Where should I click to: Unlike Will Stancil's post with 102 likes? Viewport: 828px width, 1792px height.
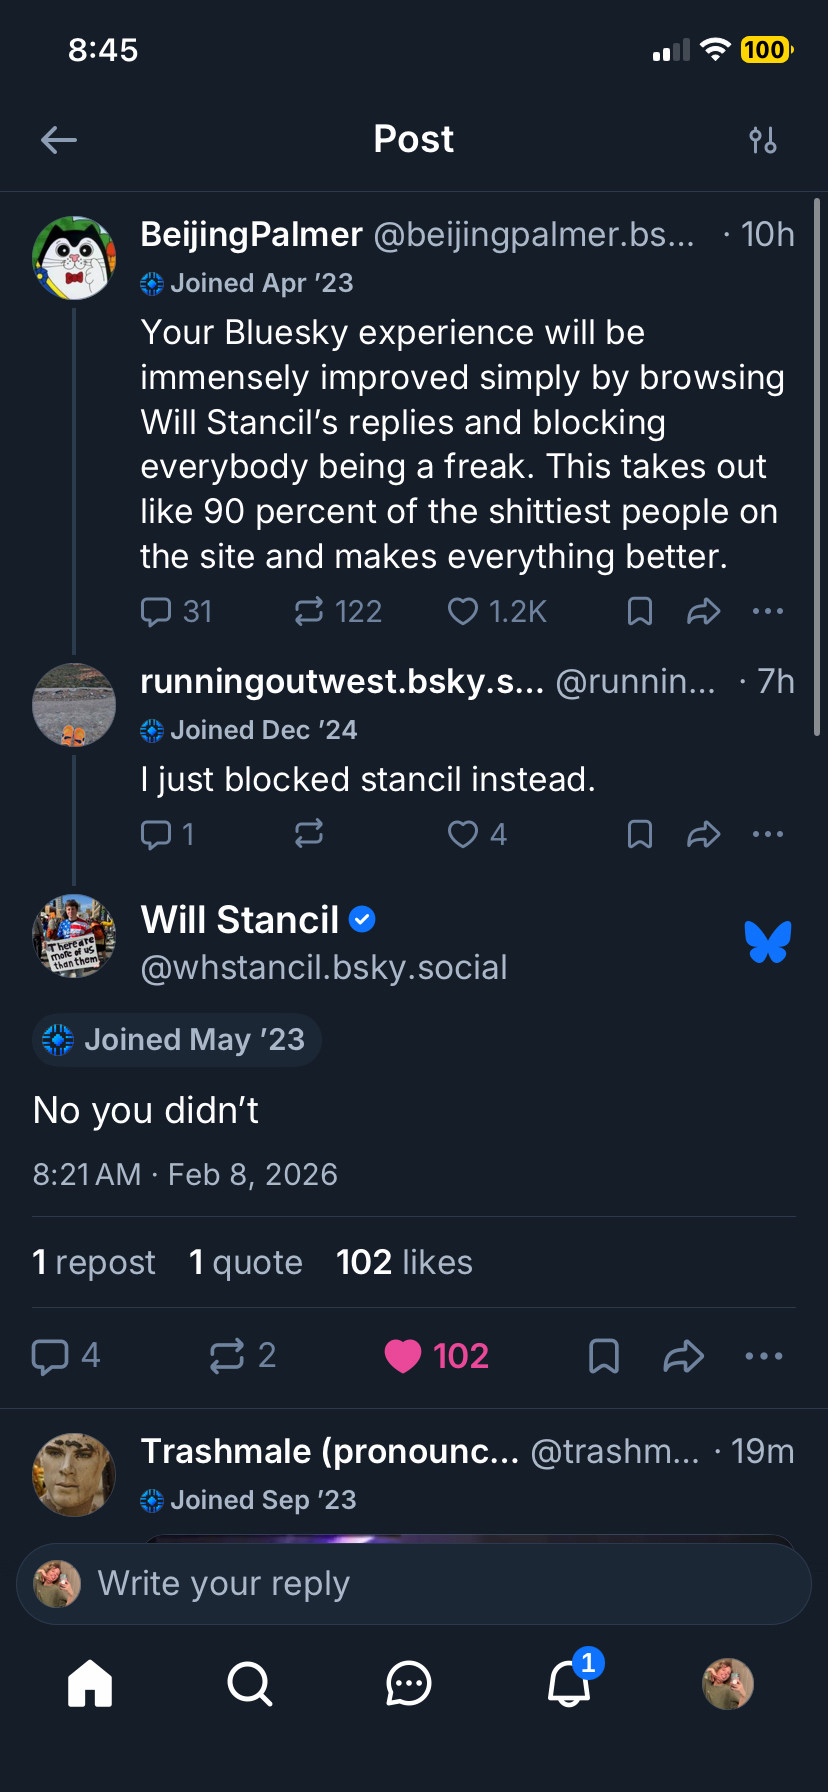click(403, 1356)
